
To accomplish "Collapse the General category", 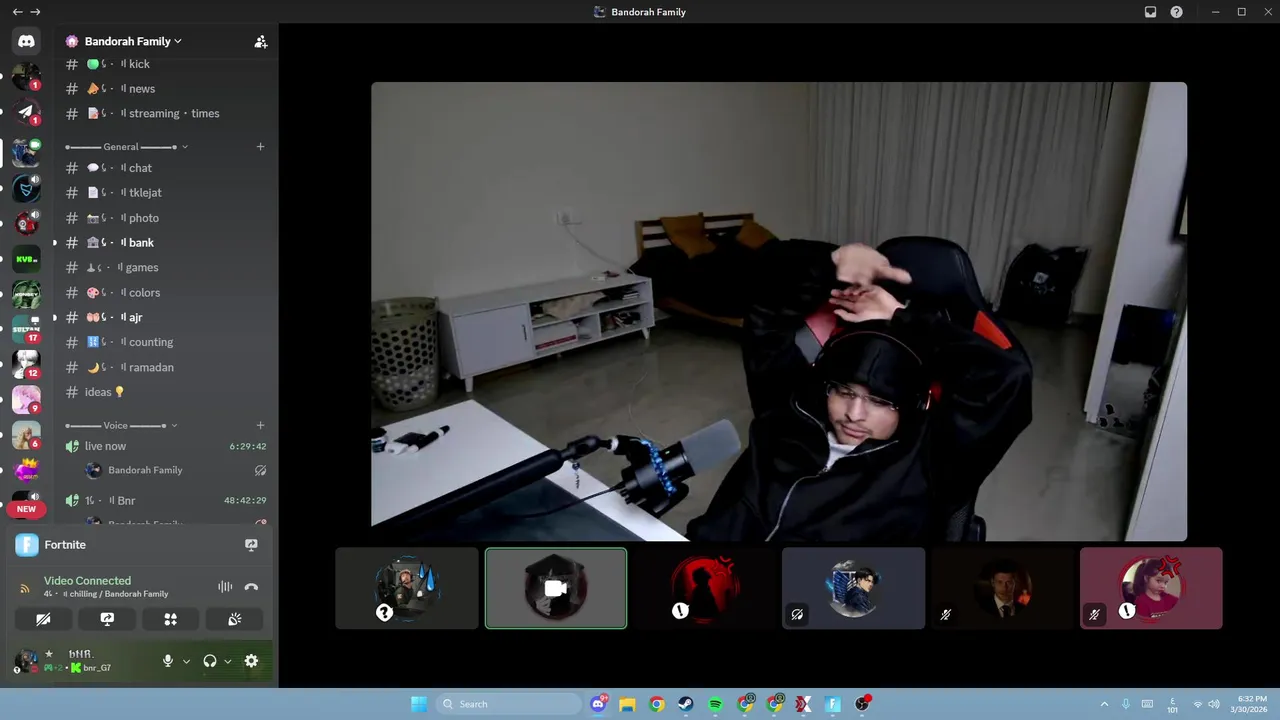I will click(127, 147).
